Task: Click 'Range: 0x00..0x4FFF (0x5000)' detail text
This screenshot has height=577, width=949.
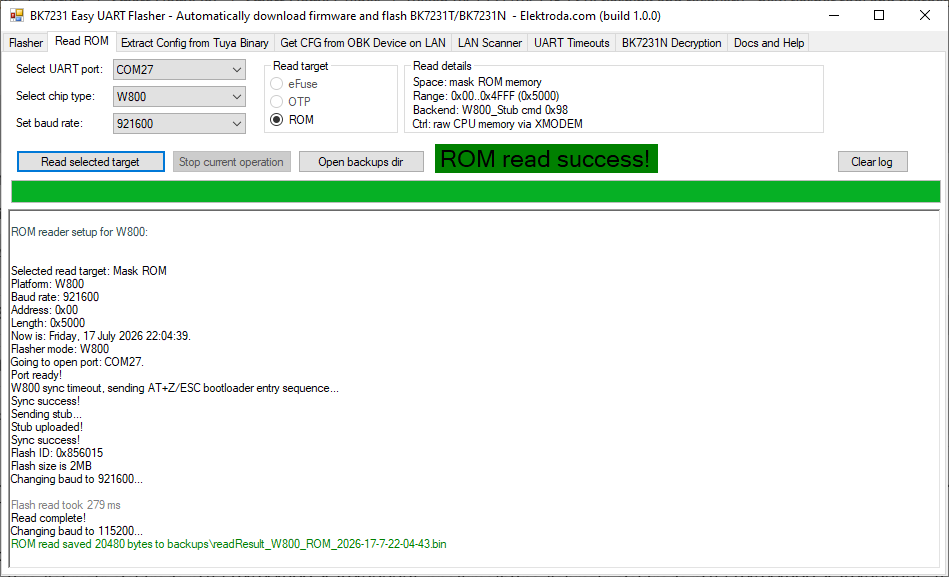Action: (486, 96)
